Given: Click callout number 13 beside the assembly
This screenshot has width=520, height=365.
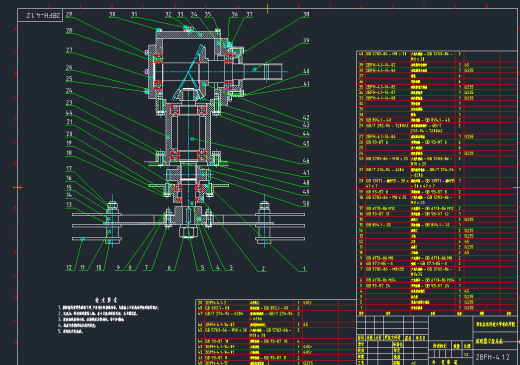Looking at the screenshot, I should [69, 205].
